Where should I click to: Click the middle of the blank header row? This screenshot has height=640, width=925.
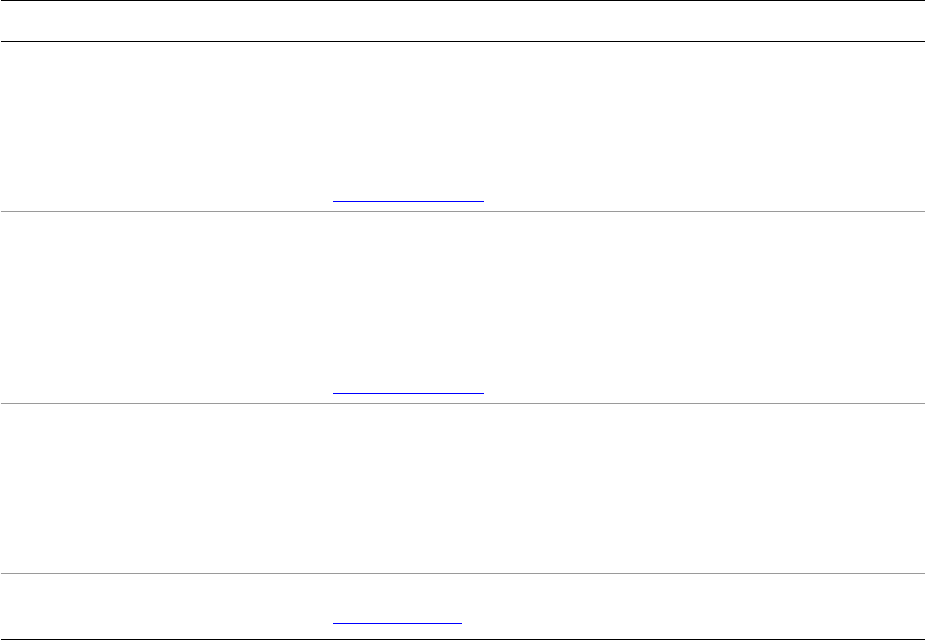(462, 21)
